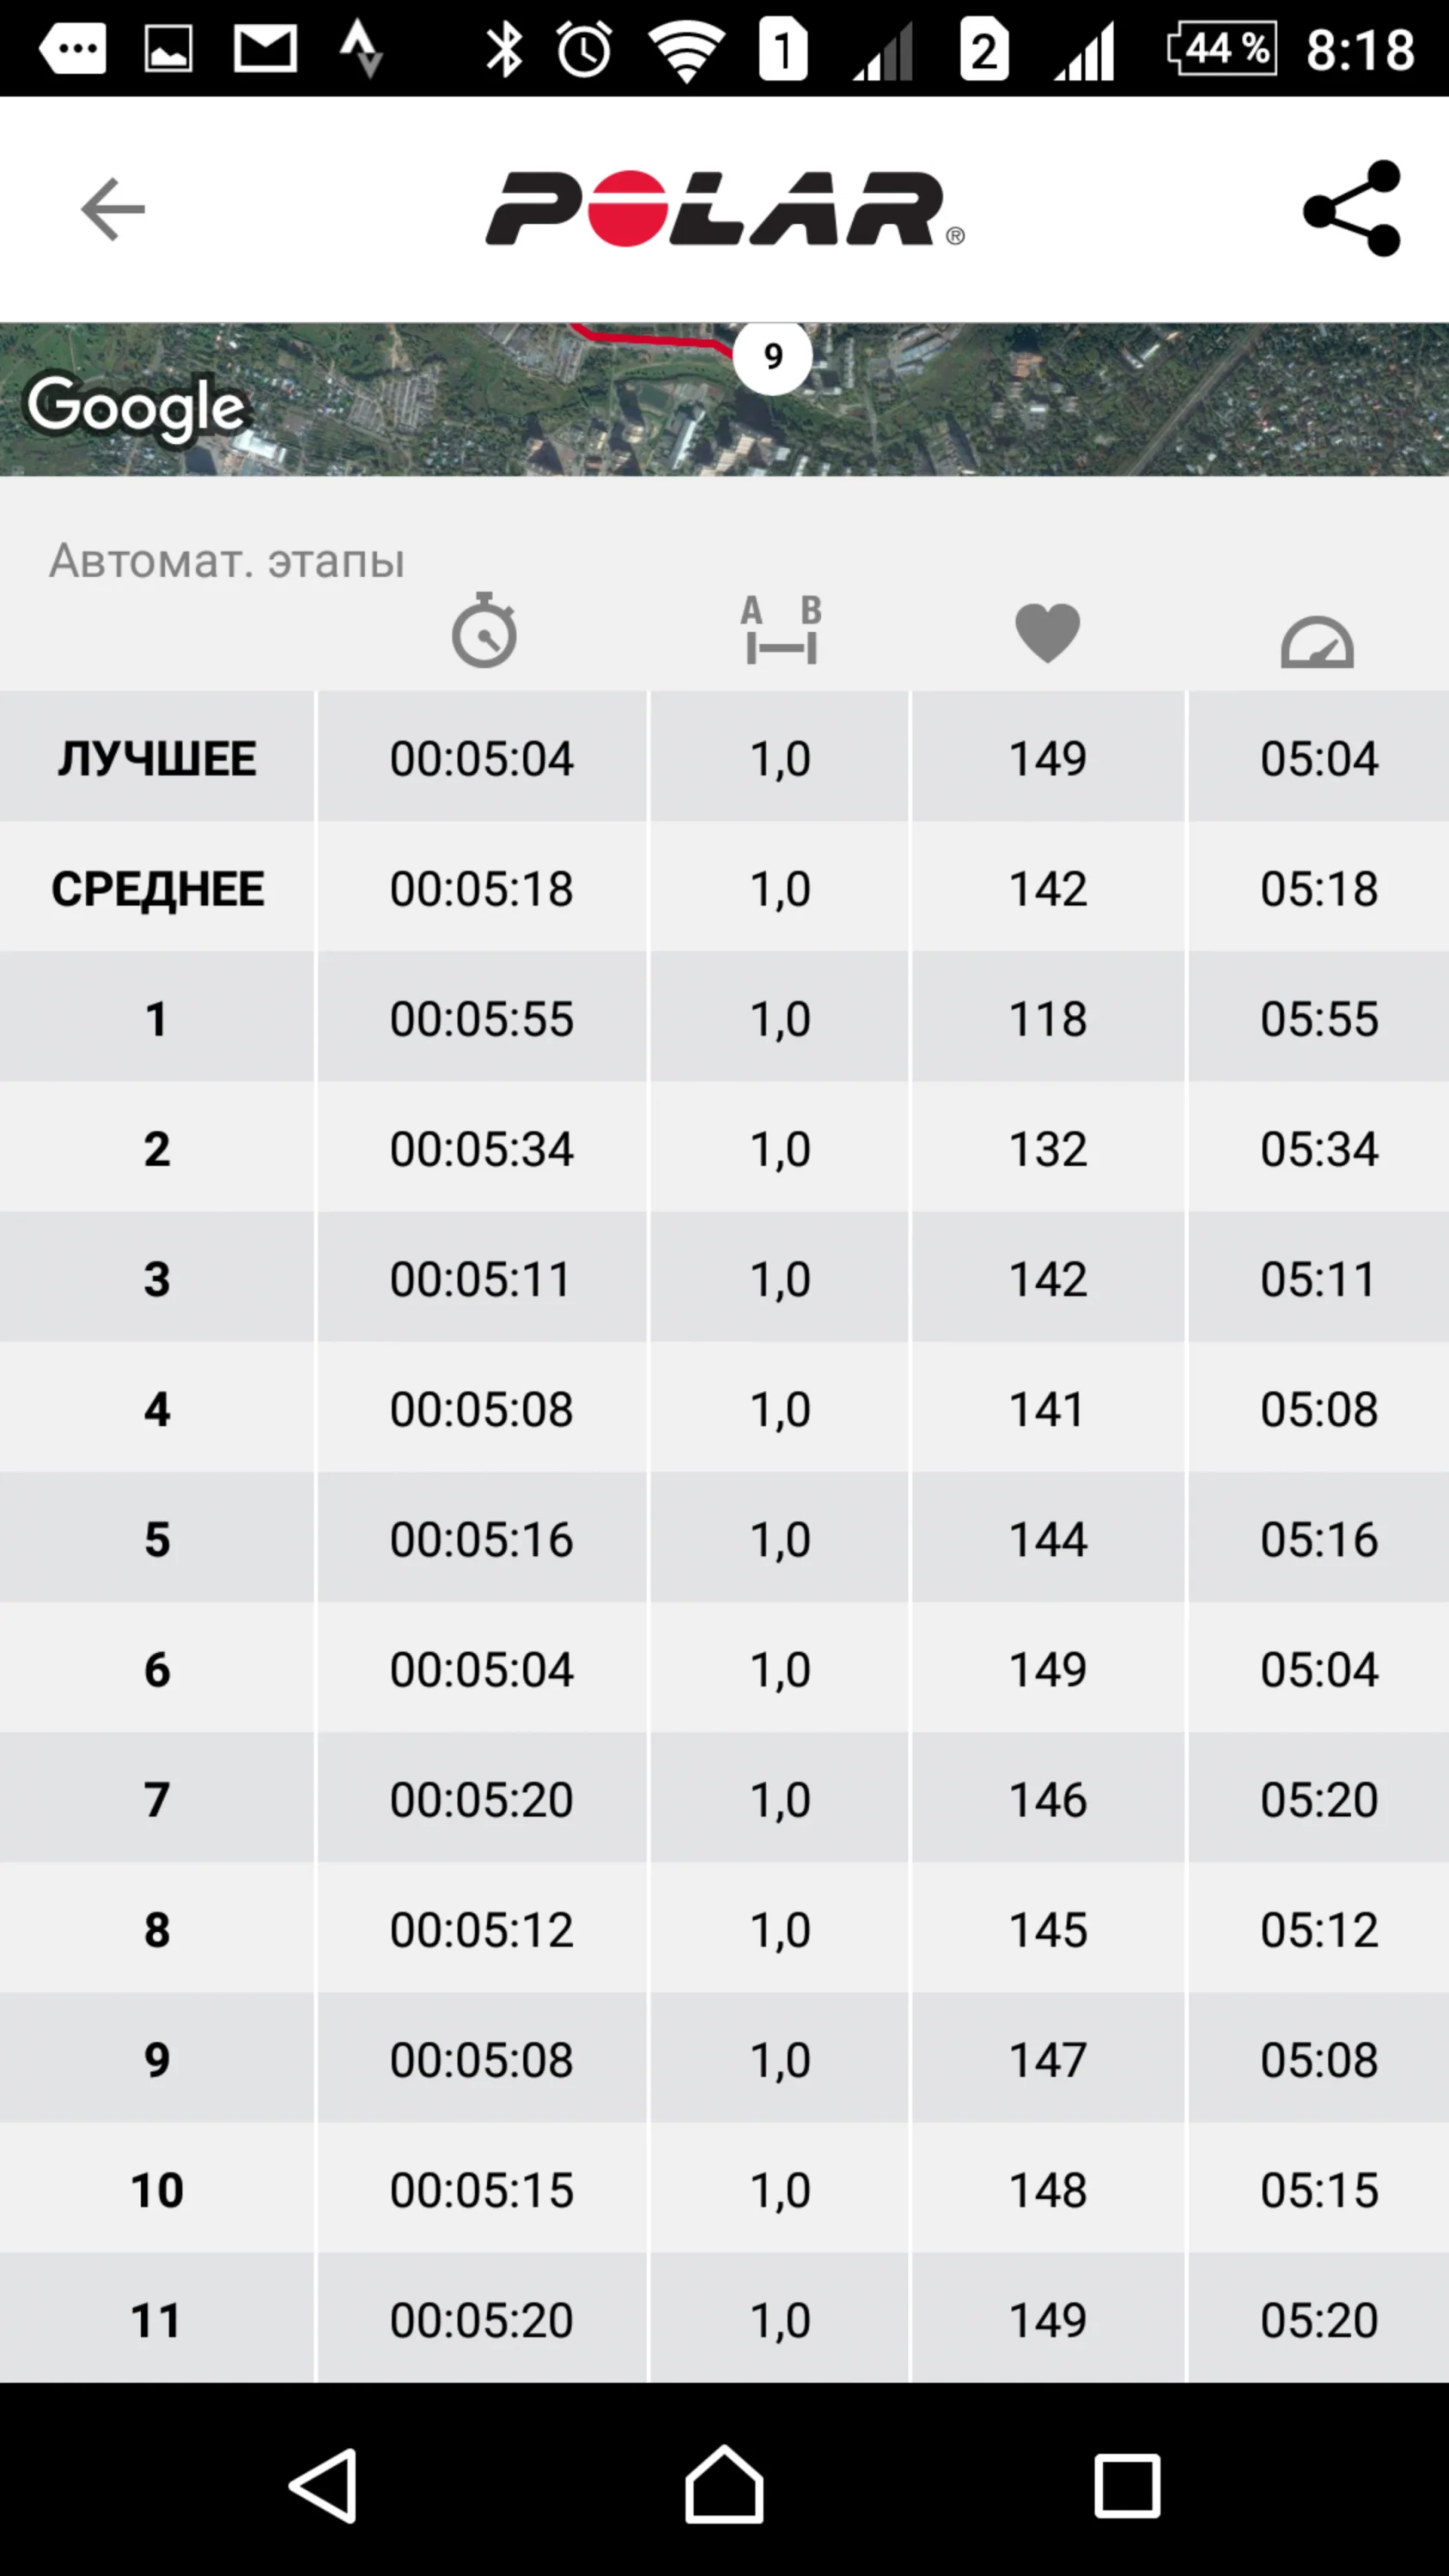Select the ЛУЧШЕЕ best lap row
The height and width of the screenshot is (2576, 1449).
(x=157, y=758)
